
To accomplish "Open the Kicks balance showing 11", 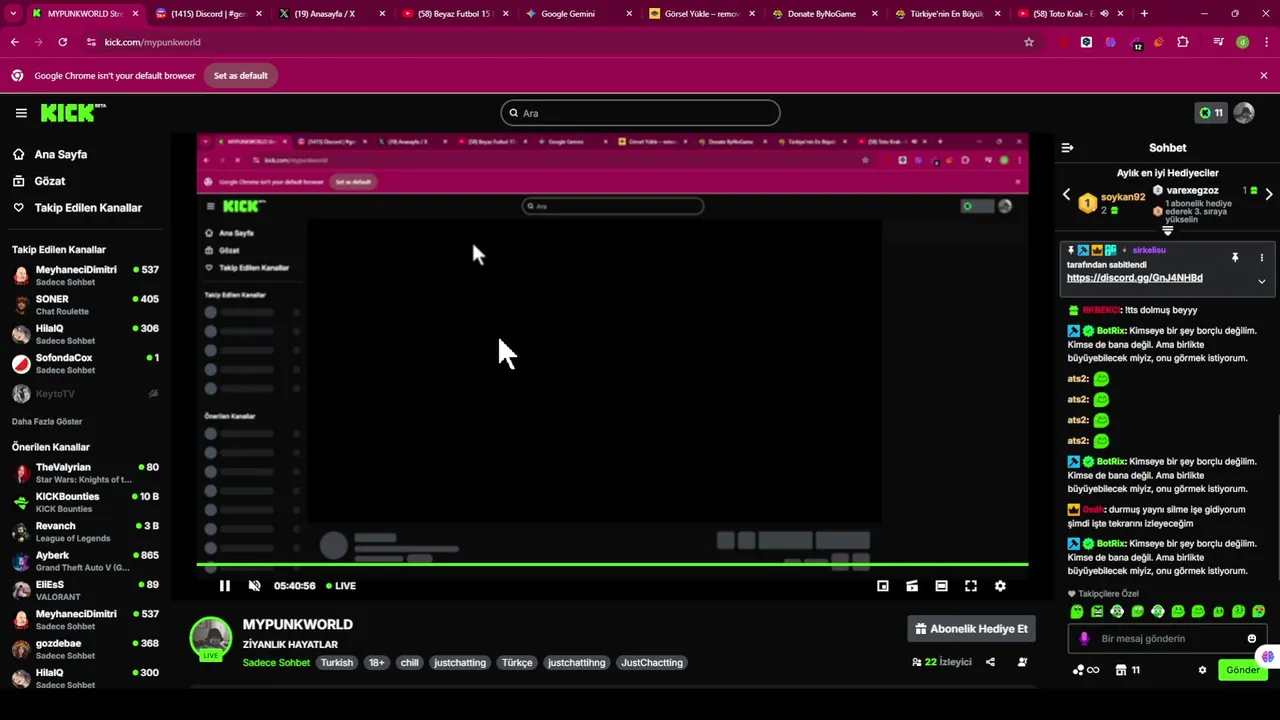I will 1211,113.
